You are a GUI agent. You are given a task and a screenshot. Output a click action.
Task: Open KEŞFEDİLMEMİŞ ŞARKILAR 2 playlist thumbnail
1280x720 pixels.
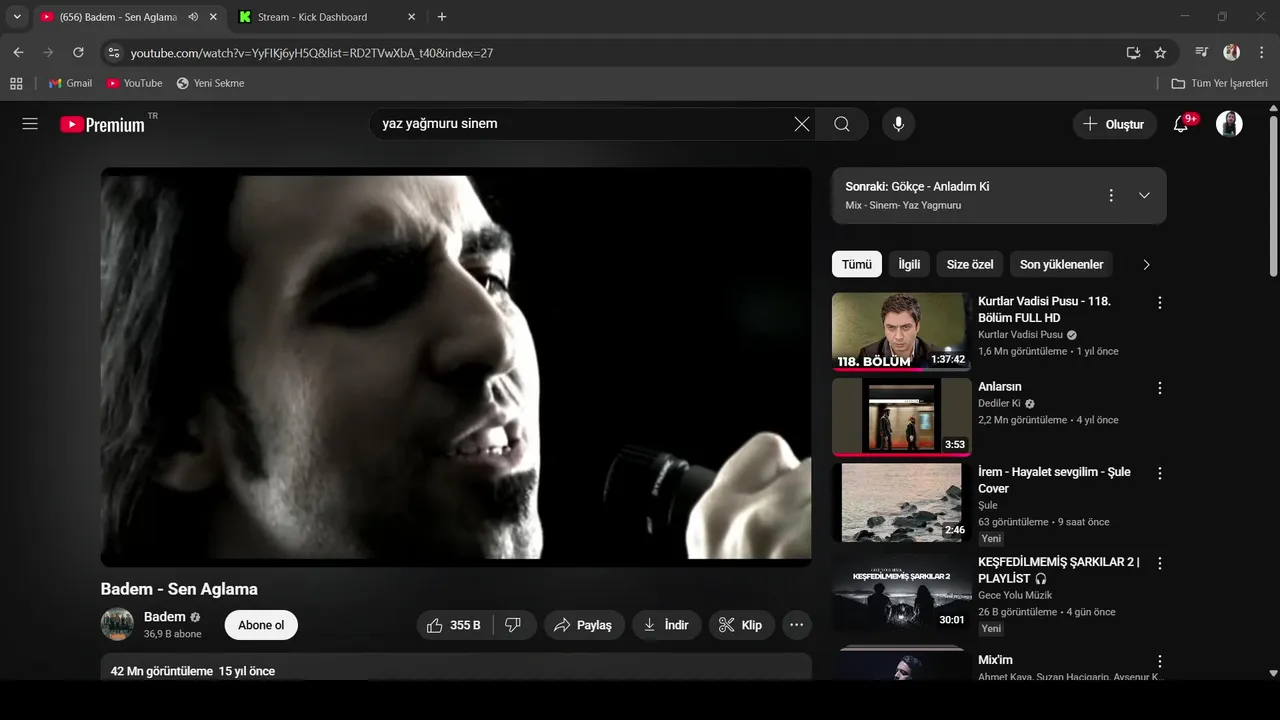pyautogui.click(x=901, y=592)
